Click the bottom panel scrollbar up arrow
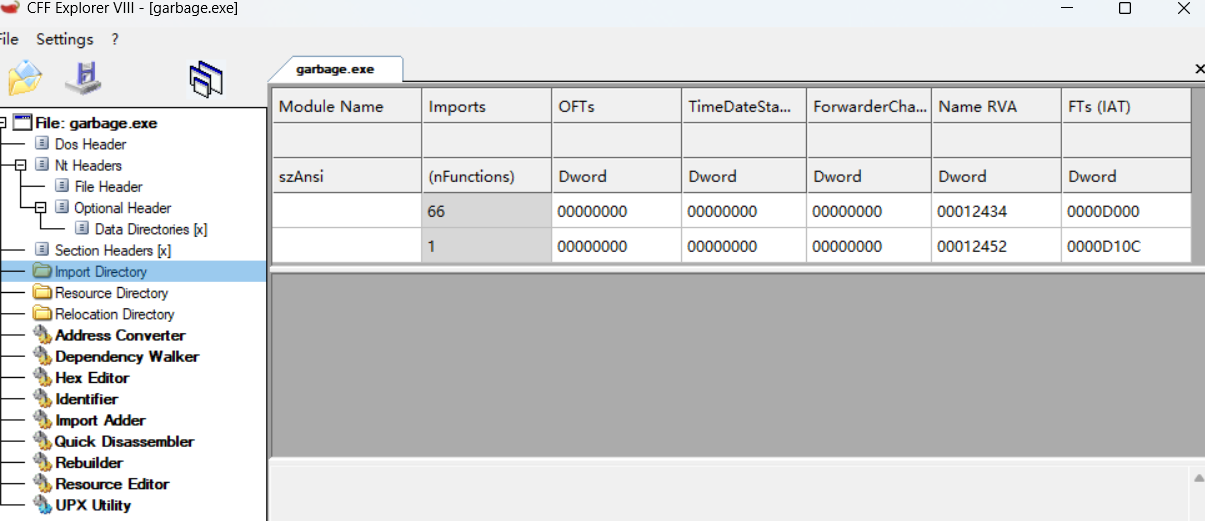Screen dimensions: 1205x521 [1198, 479]
